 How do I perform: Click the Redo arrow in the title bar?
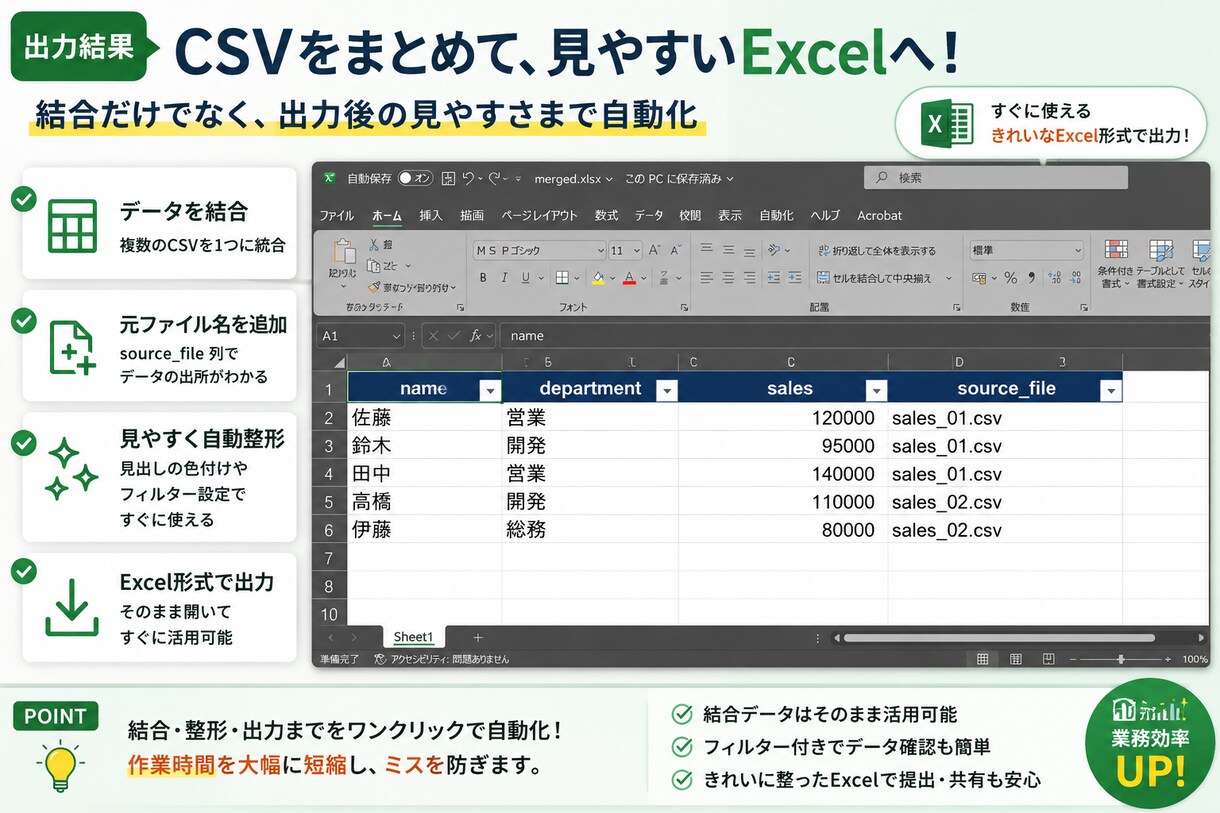pyautogui.click(x=495, y=178)
